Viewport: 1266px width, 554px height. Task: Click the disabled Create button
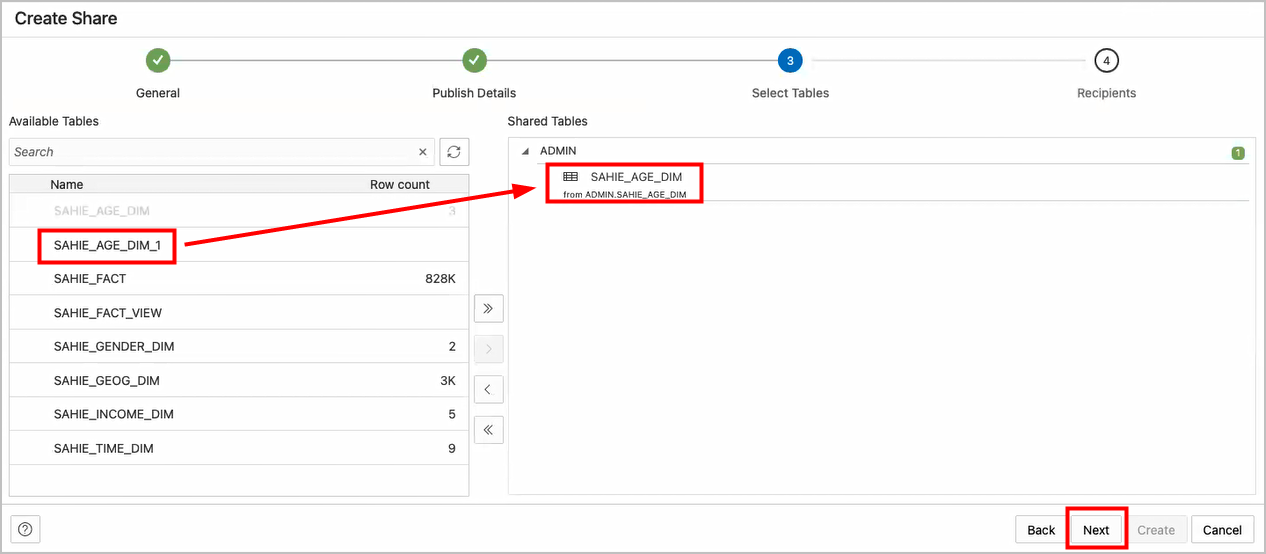[x=1156, y=530]
